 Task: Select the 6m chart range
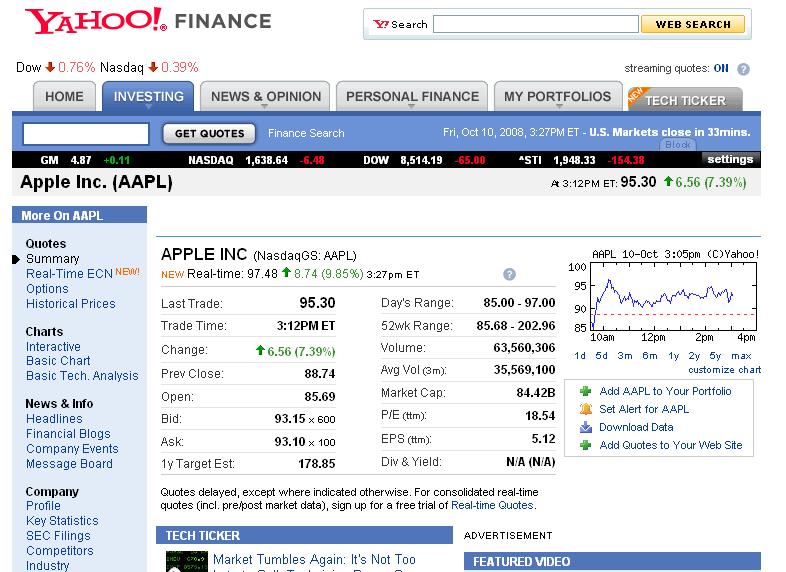coord(650,356)
